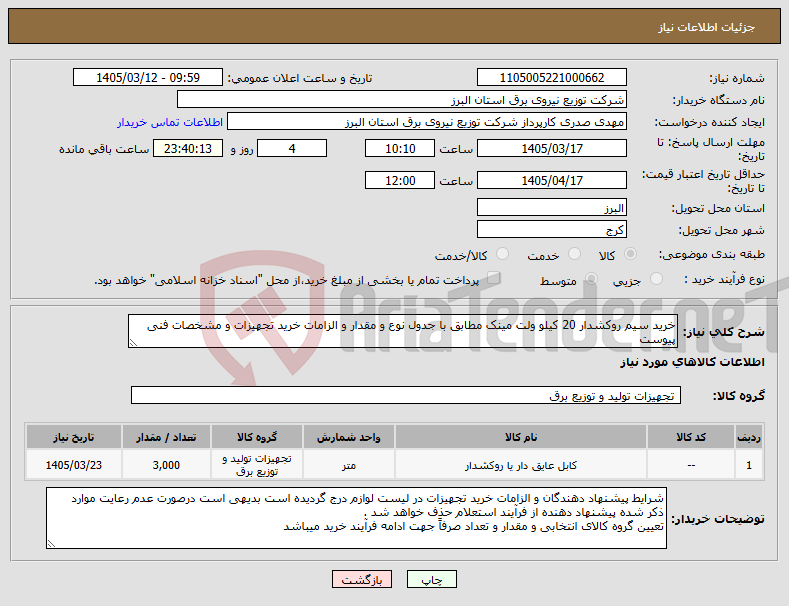Click the بازگشت (back) button

(x=362, y=580)
